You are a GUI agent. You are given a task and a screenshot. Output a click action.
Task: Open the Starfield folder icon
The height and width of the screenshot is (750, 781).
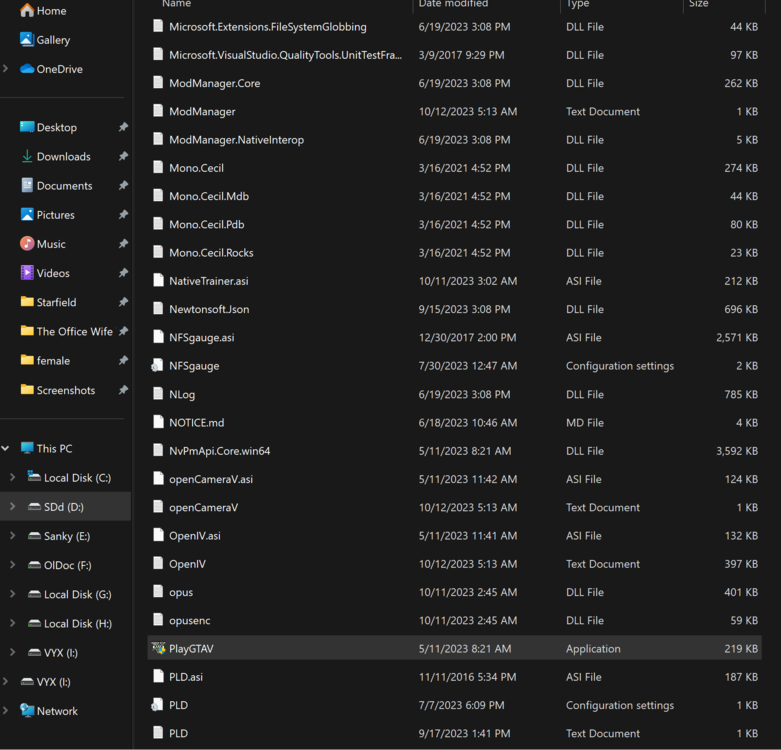pyautogui.click(x=27, y=301)
